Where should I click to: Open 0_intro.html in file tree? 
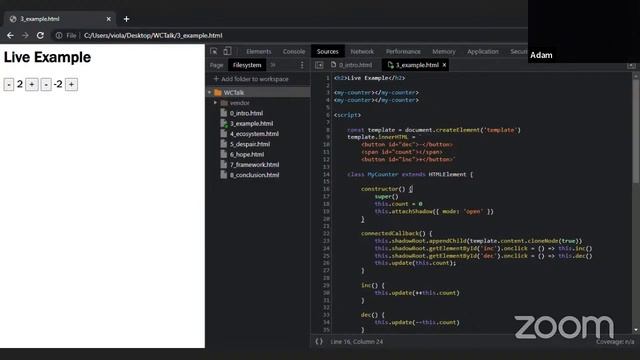pyautogui.click(x=246, y=113)
